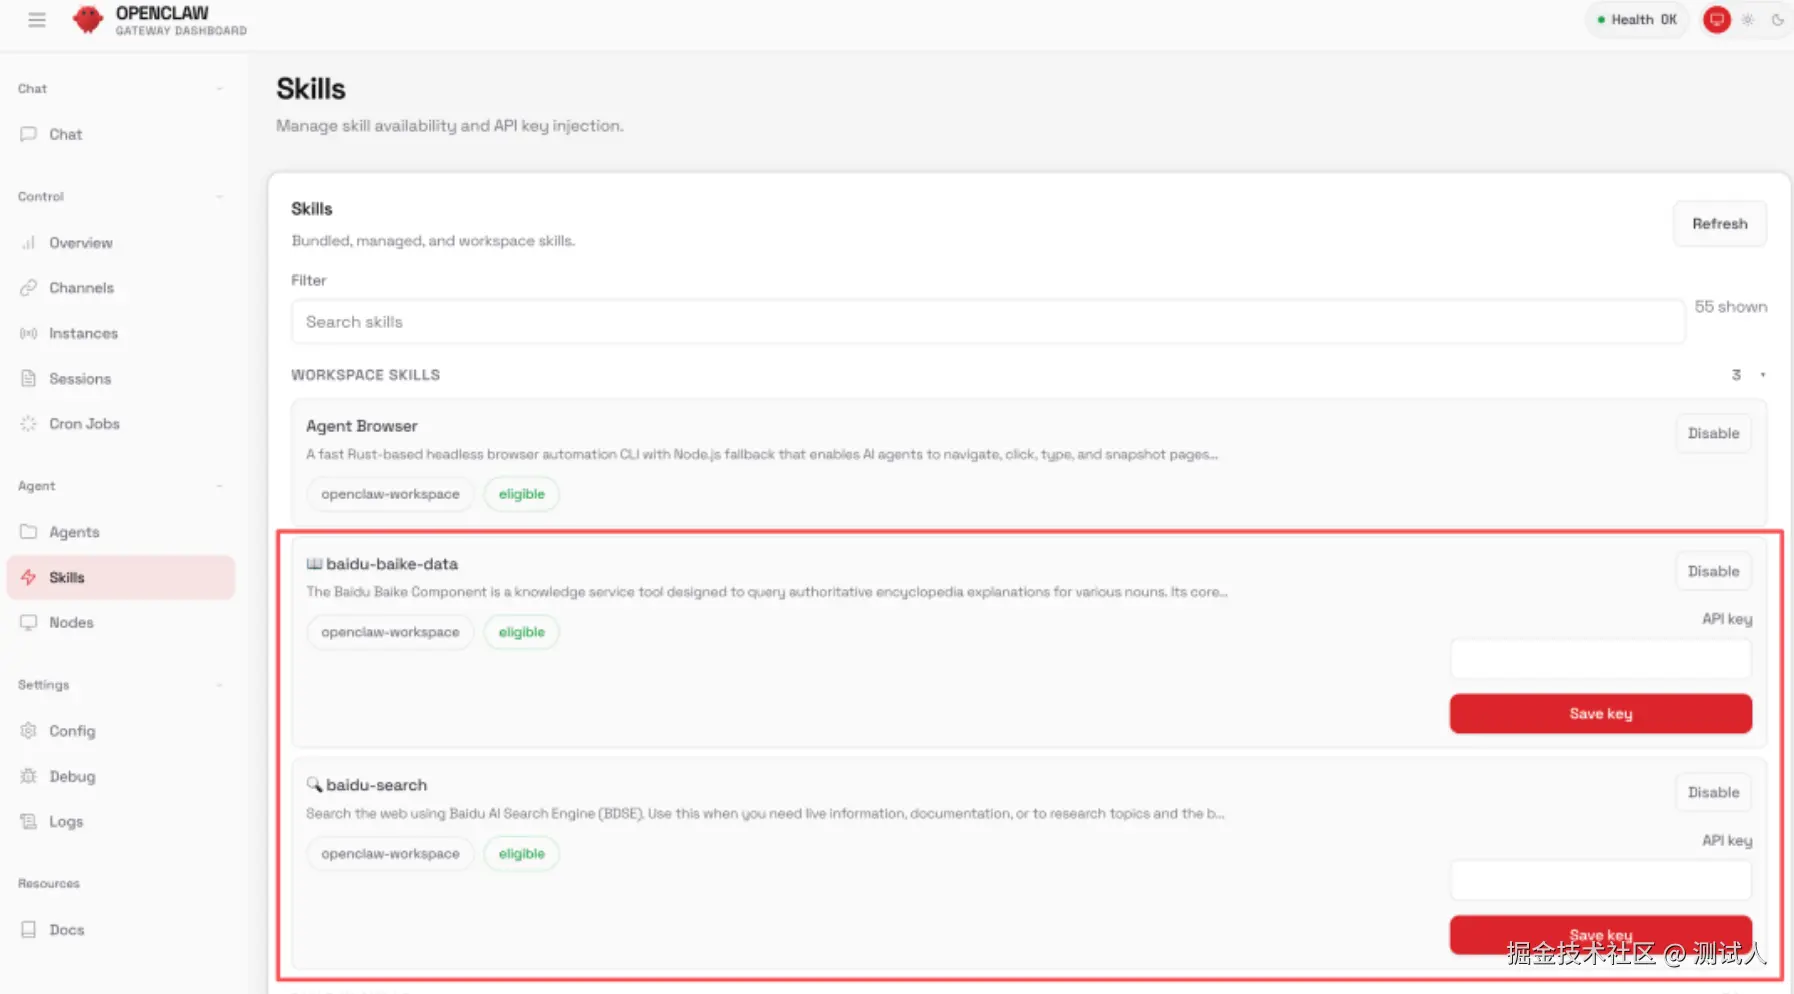Click the Refresh button for skills
The image size is (1794, 994).
pyautogui.click(x=1719, y=224)
